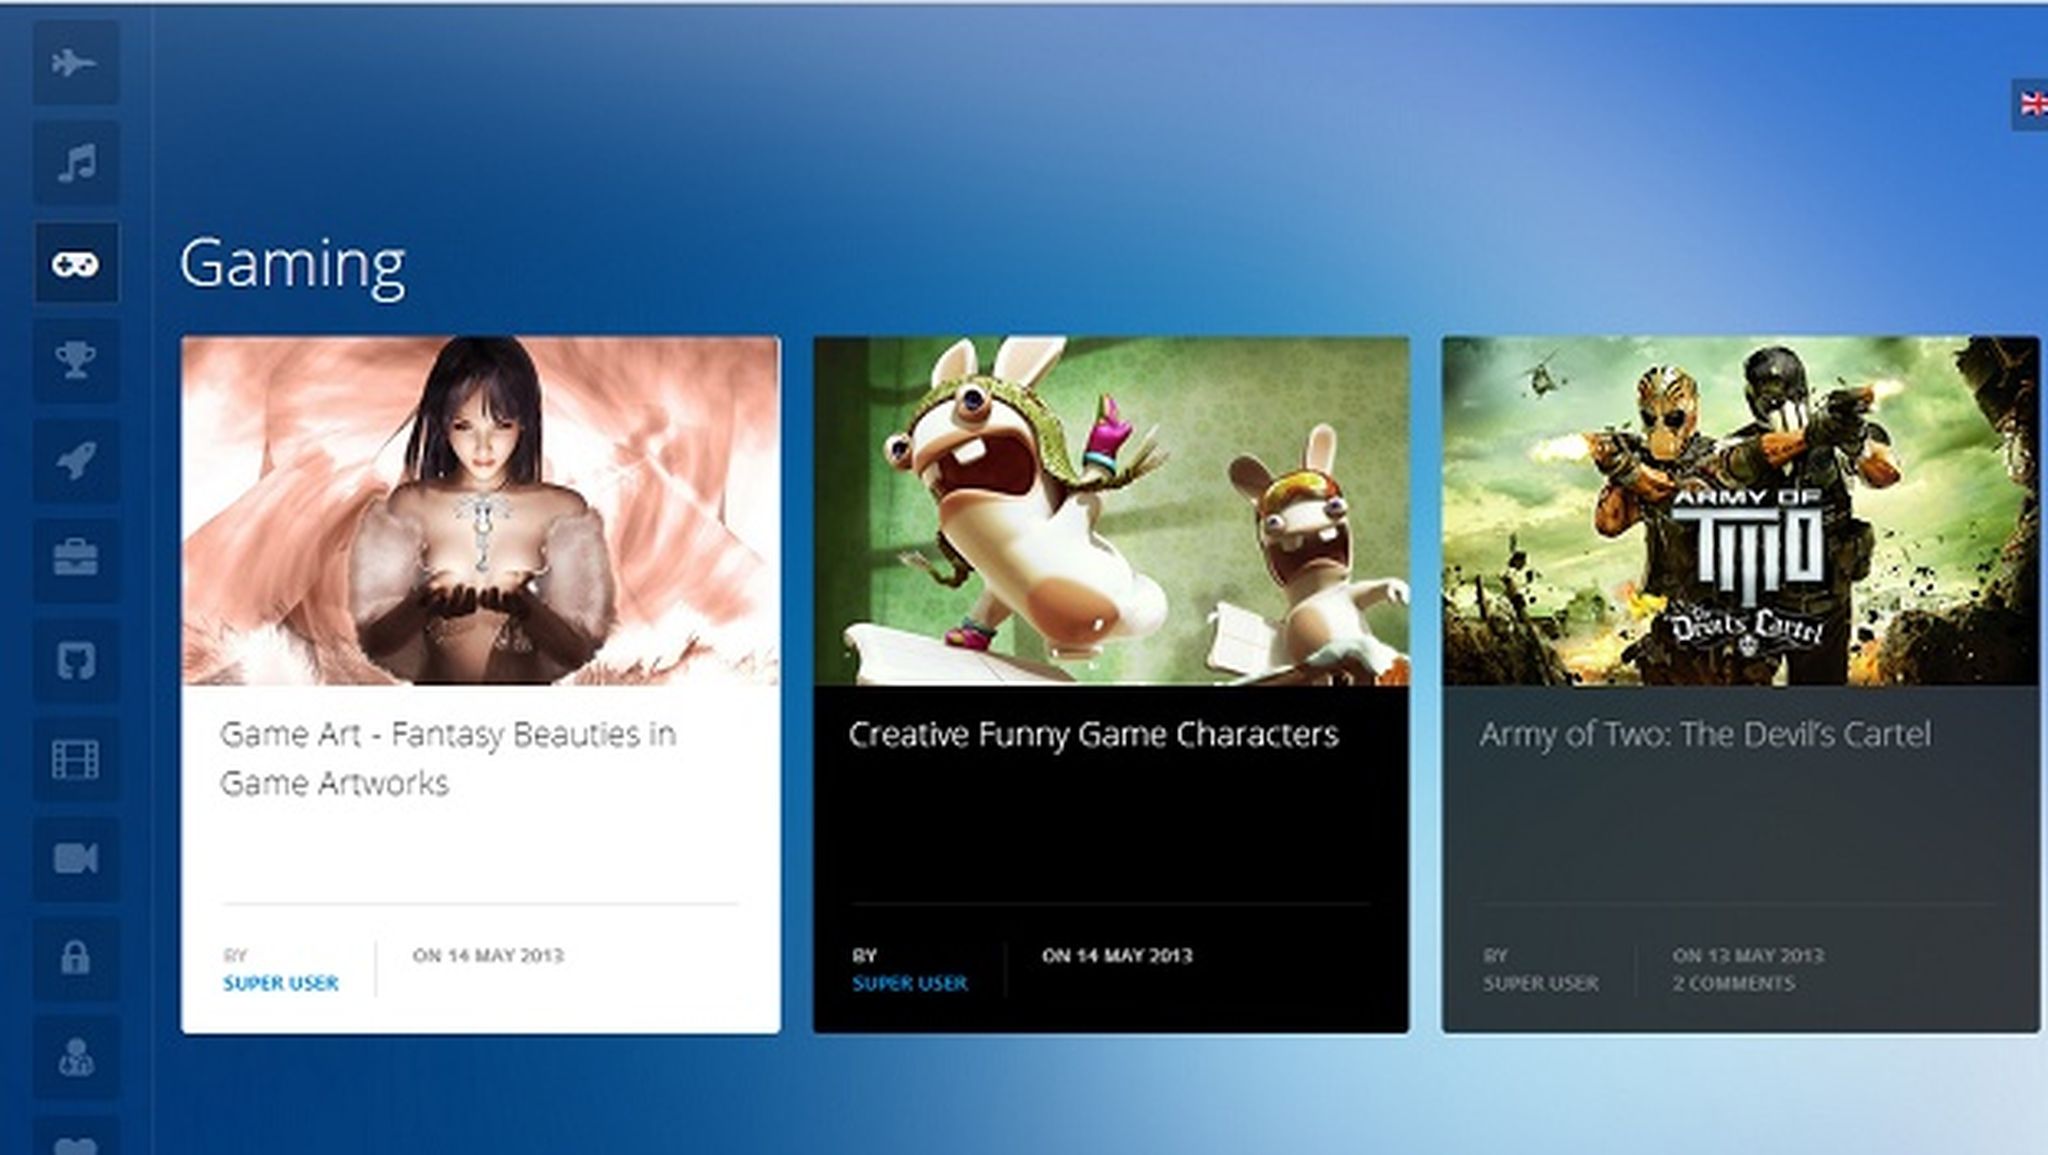Open the rabbids characters thumbnail image
The width and height of the screenshot is (2048, 1155).
[x=1110, y=511]
